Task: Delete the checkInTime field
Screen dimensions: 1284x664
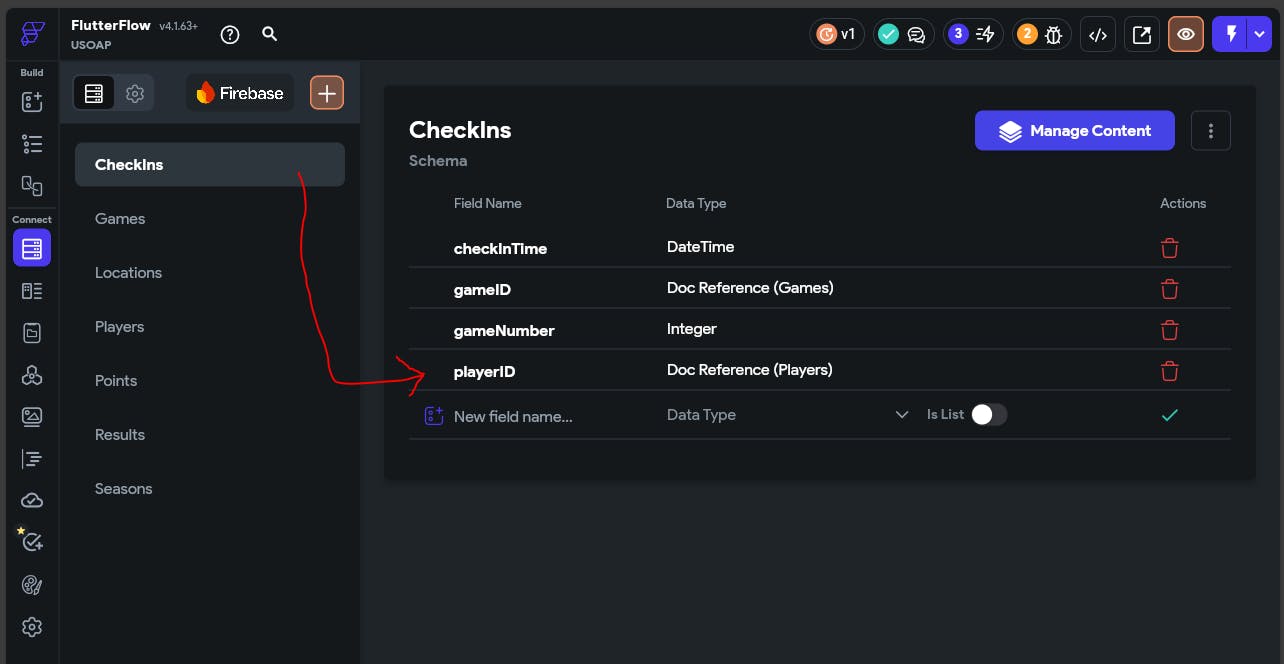Action: (1169, 248)
